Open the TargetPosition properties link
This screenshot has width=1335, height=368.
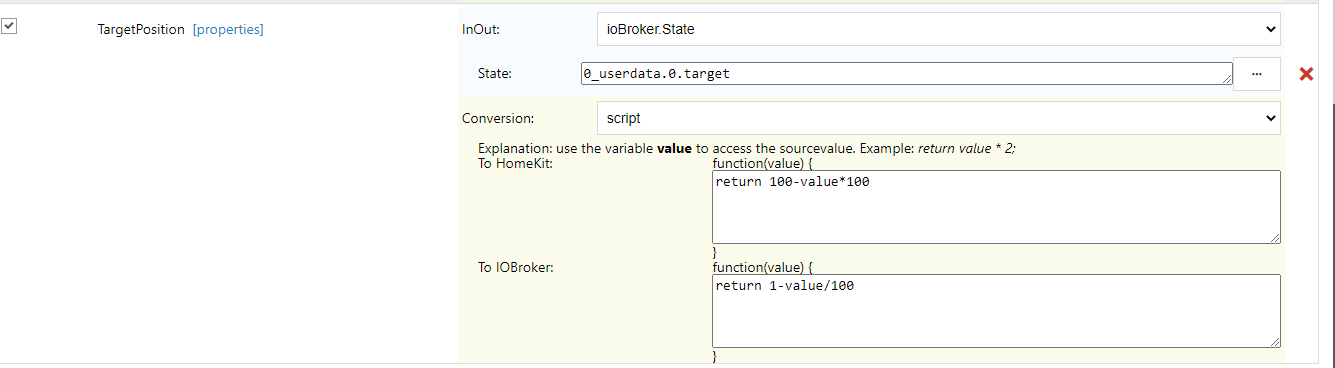click(228, 30)
